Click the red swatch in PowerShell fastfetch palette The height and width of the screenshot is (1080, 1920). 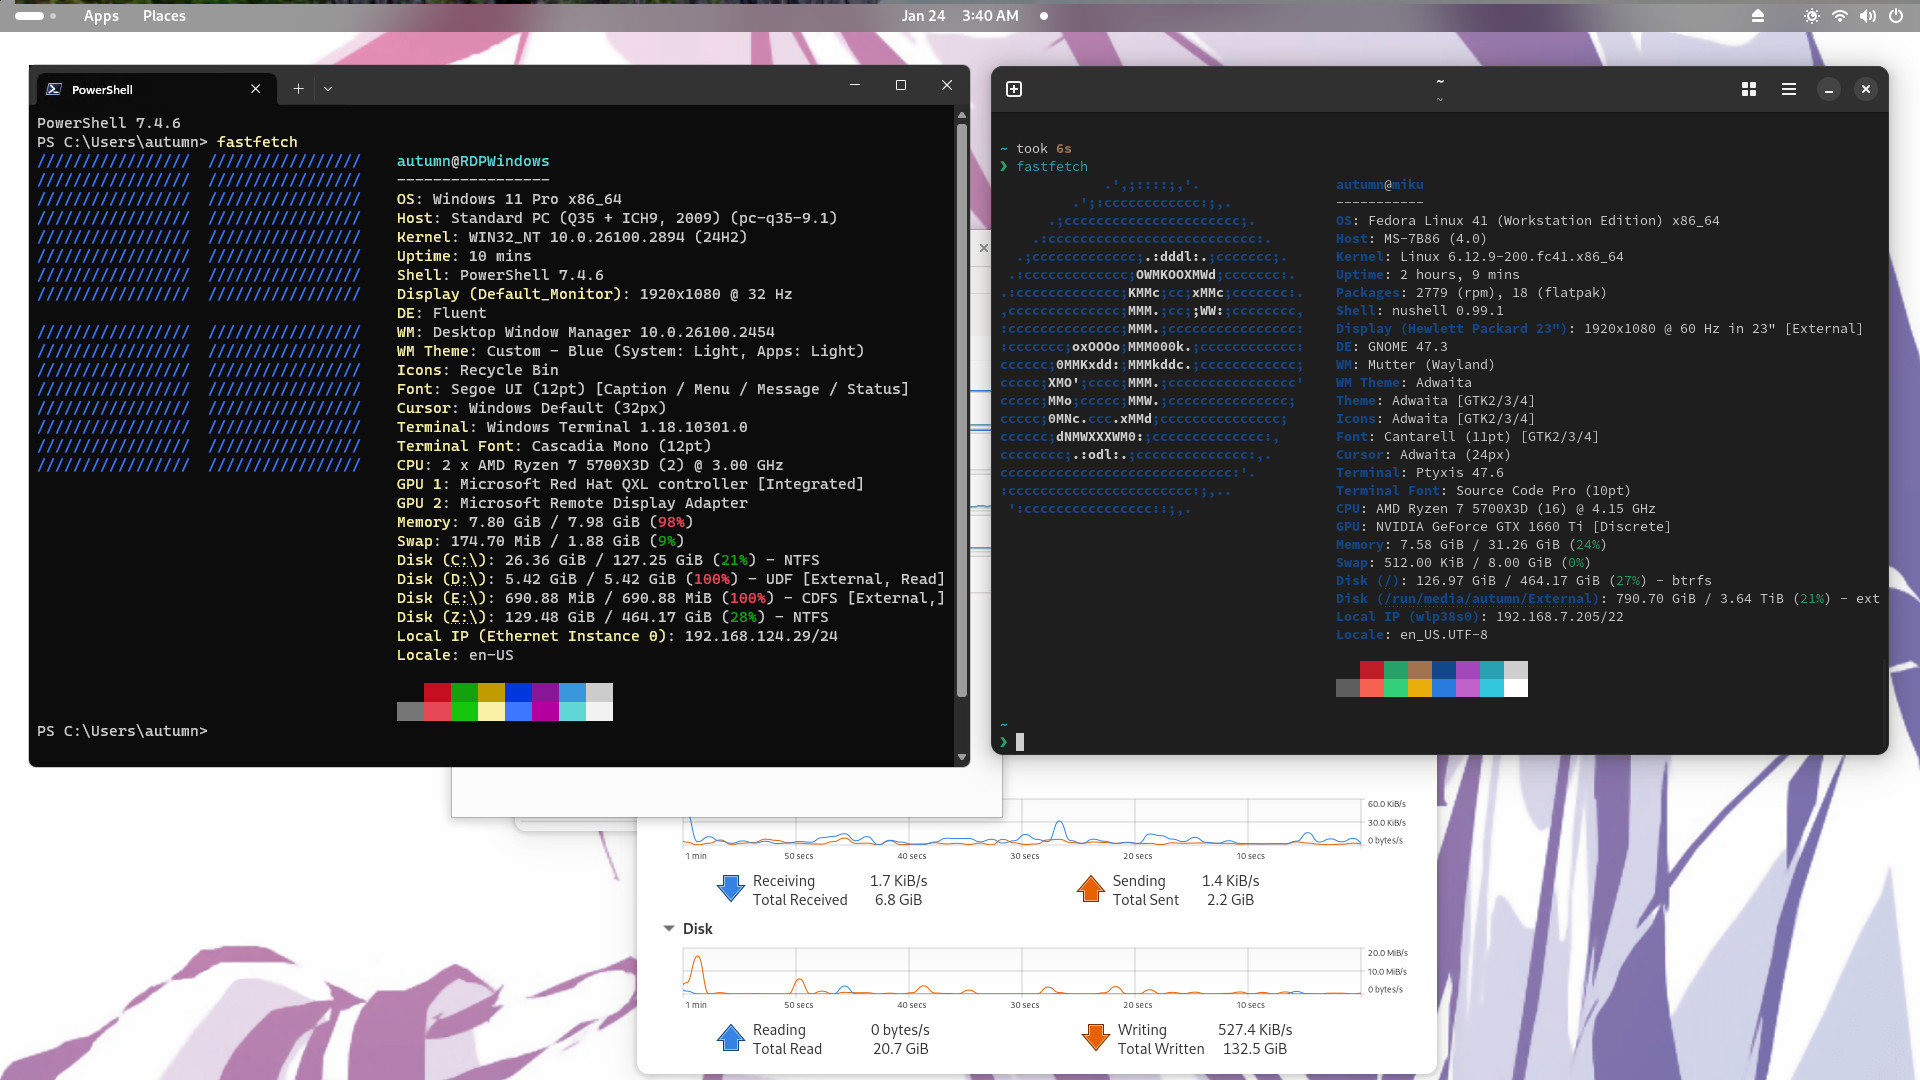click(x=437, y=692)
